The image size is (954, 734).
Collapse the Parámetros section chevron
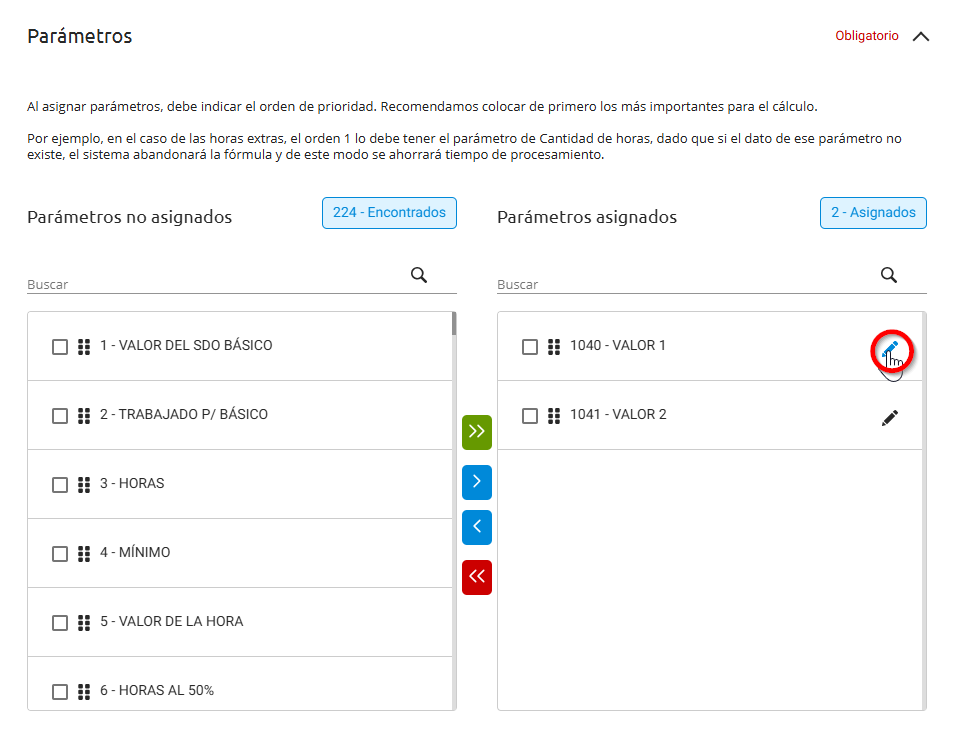pyautogui.click(x=921, y=37)
